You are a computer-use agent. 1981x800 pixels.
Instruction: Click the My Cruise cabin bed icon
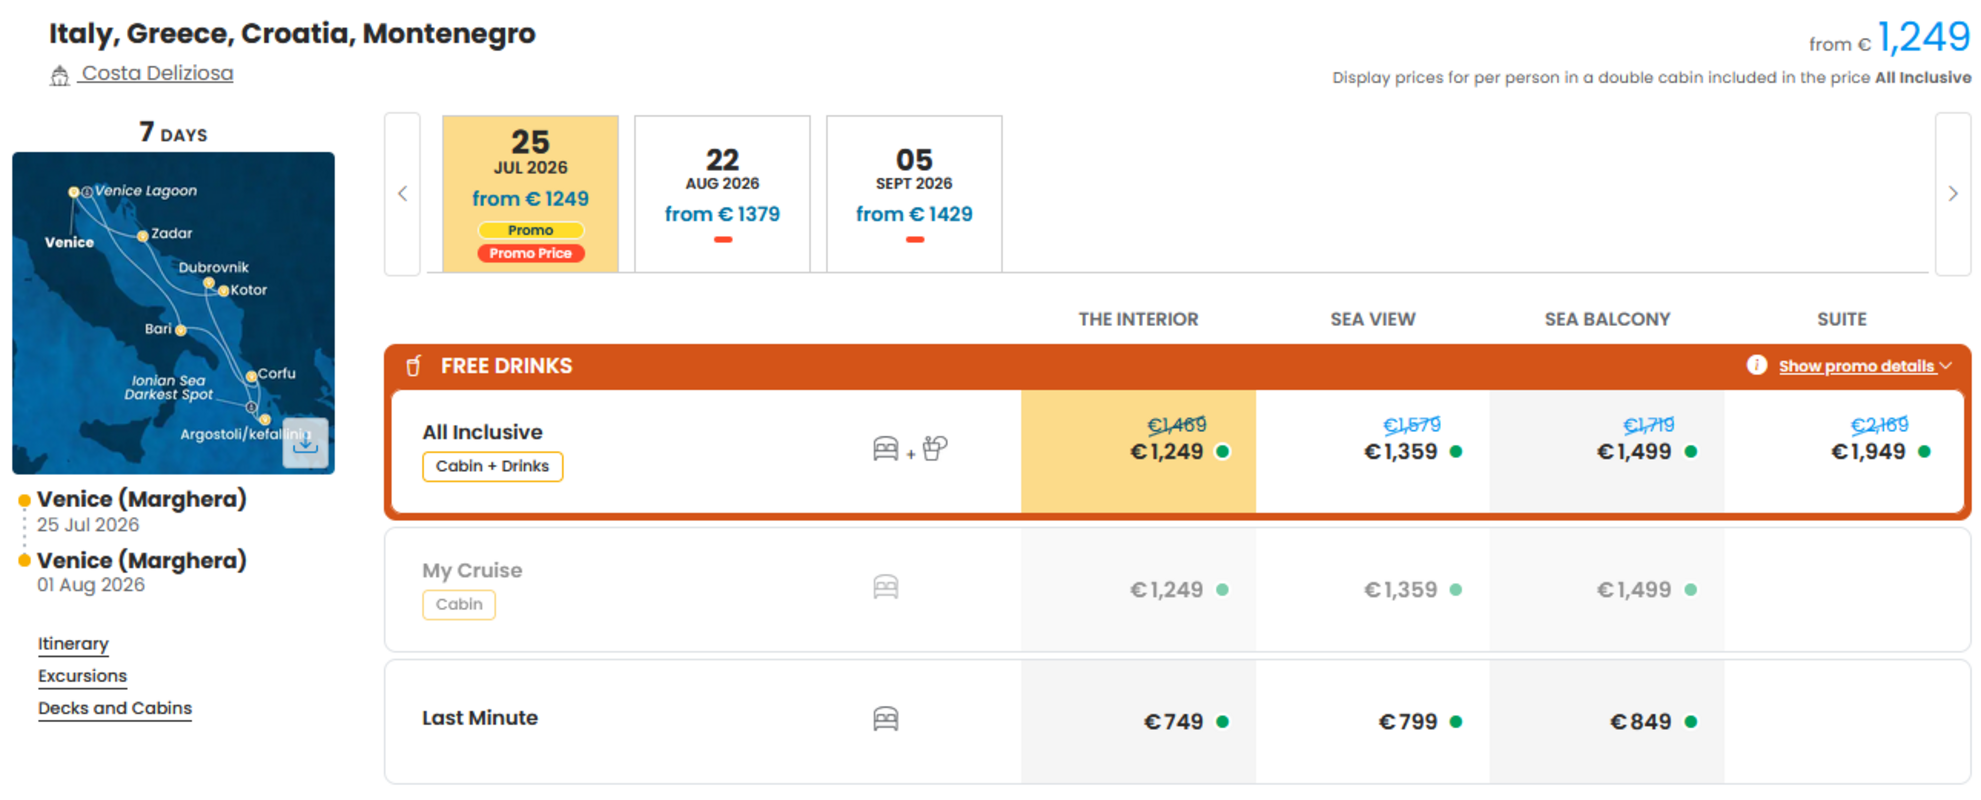pyautogui.click(x=885, y=587)
